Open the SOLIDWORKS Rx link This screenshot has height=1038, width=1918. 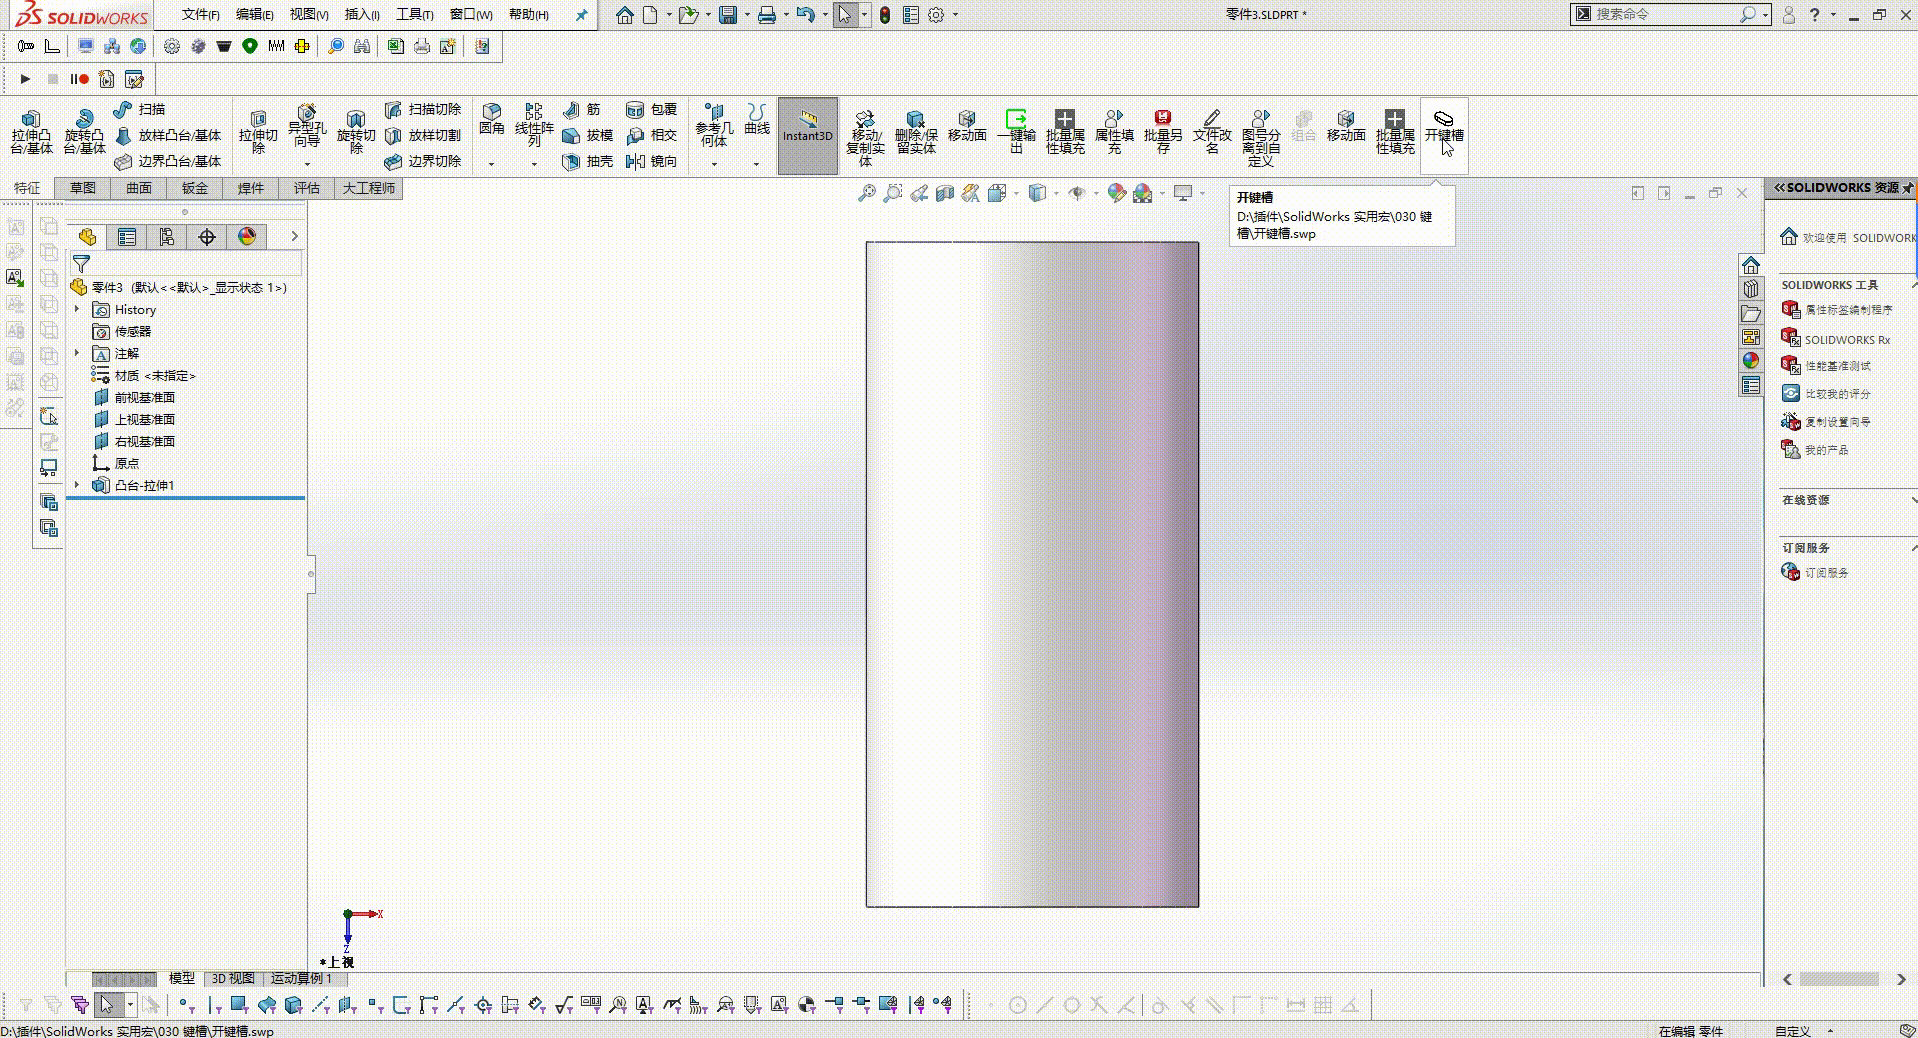(1836, 340)
